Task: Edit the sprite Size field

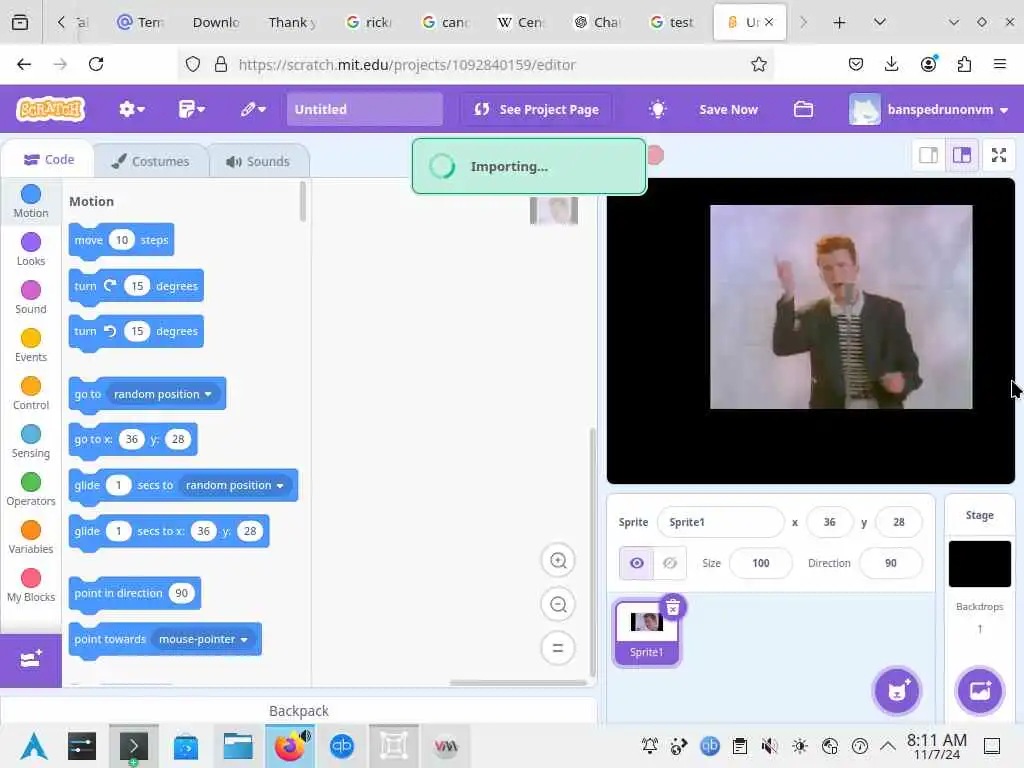Action: click(760, 563)
